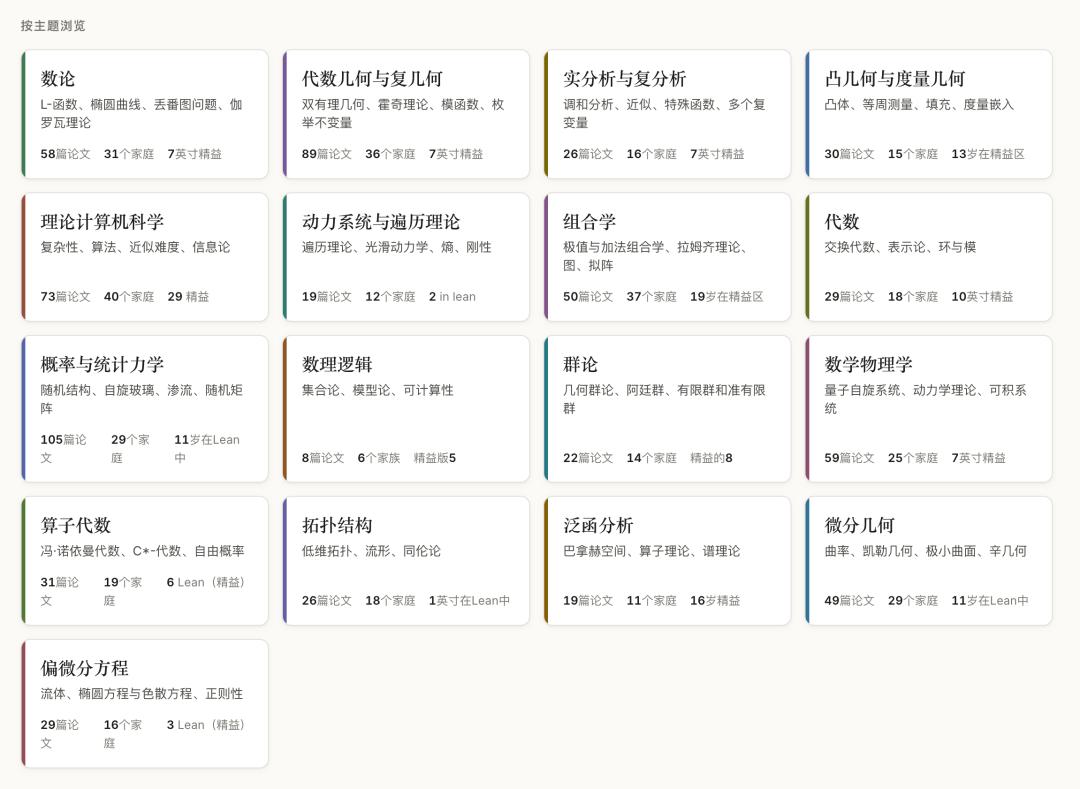Image resolution: width=1080 pixels, height=789 pixels.
Task: Open the 代数几何与复几何 topic card
Action: (406, 114)
